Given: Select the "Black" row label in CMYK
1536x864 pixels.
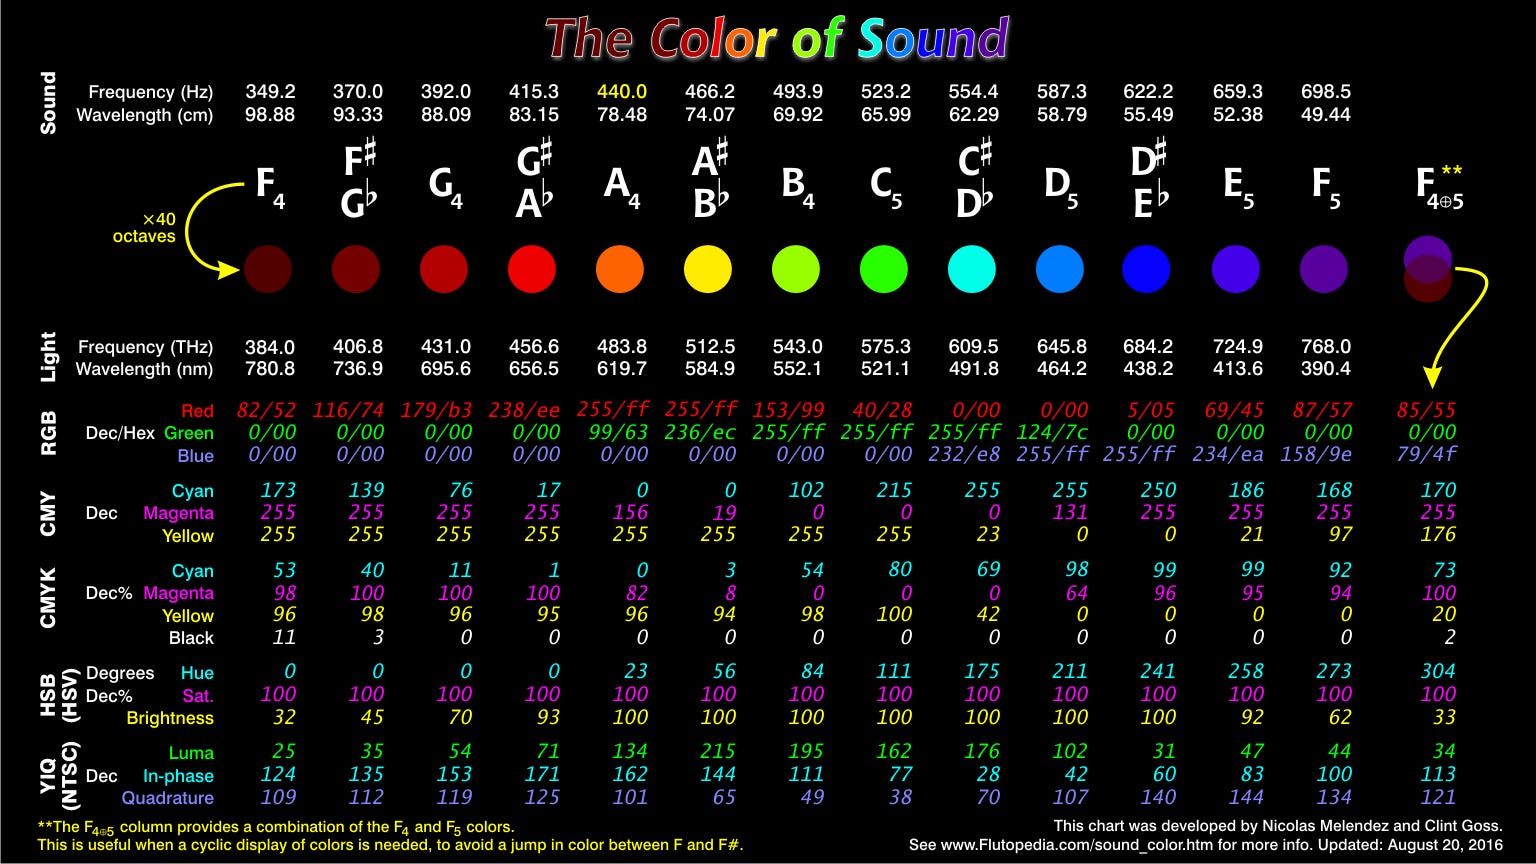Looking at the screenshot, I should (x=191, y=638).
